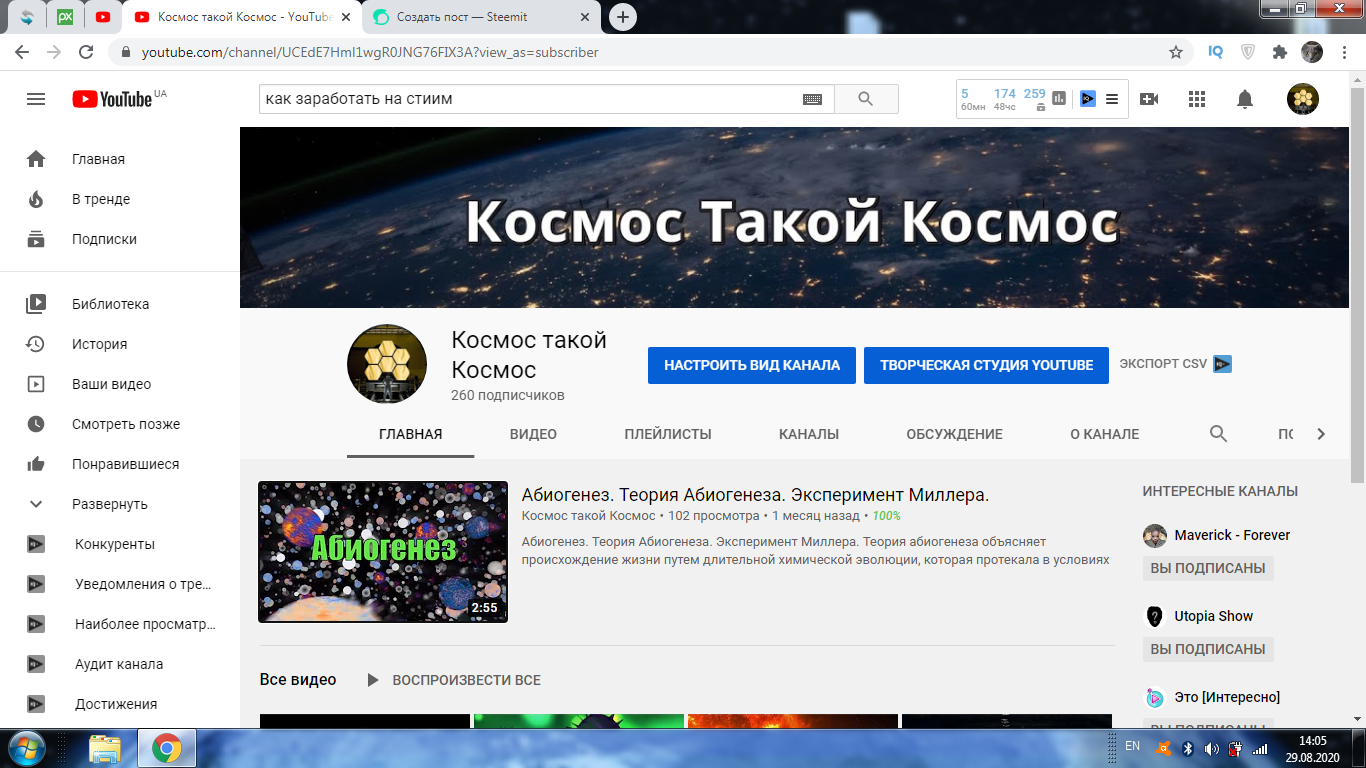The width and height of the screenshot is (1366, 768).
Task: Open the vidIQ bar chart stats icon
Action: click(1059, 98)
